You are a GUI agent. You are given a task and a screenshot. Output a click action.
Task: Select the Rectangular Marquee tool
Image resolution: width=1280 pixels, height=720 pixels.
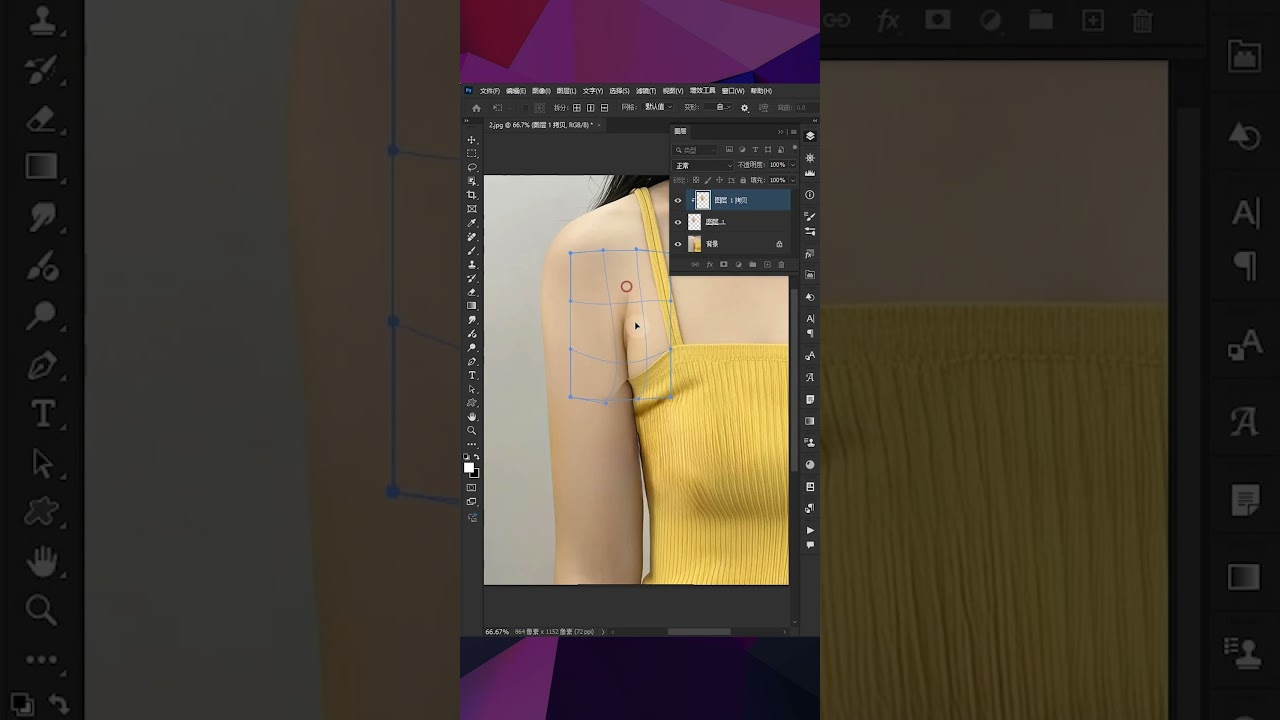click(471, 153)
